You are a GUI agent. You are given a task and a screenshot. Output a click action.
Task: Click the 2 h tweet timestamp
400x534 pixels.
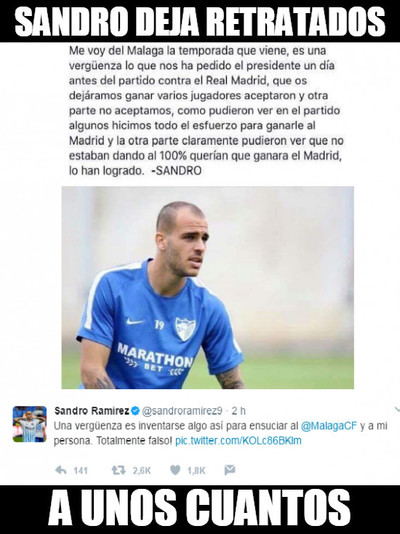pos(239,411)
